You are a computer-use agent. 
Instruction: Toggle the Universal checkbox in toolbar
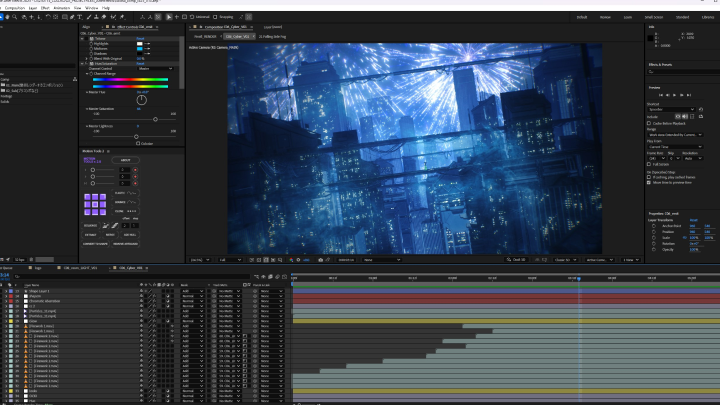pos(192,17)
